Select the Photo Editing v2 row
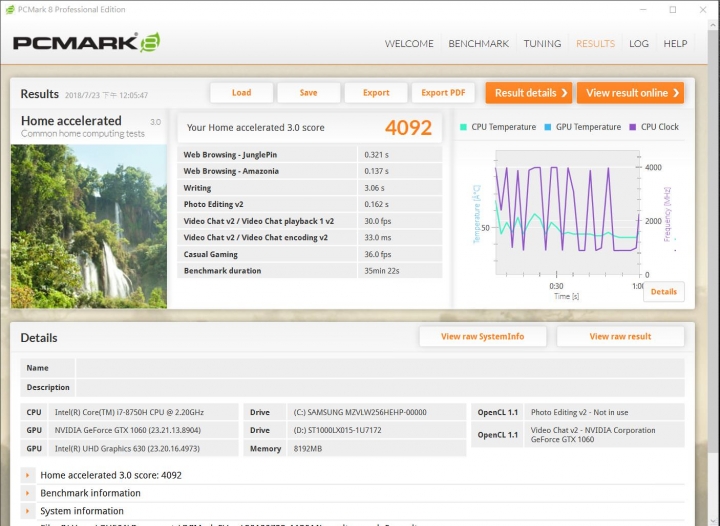Viewport: 720px width, 526px height. pyautogui.click(x=310, y=204)
